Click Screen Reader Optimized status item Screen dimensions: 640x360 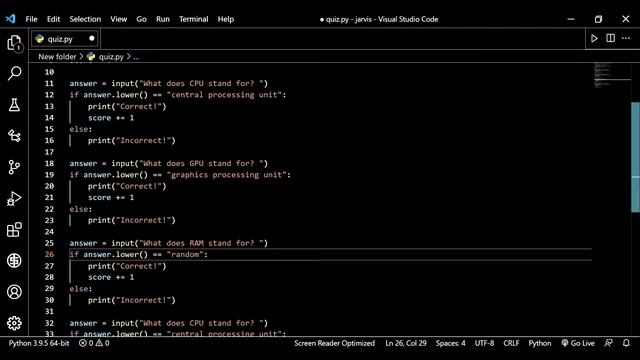click(x=334, y=343)
